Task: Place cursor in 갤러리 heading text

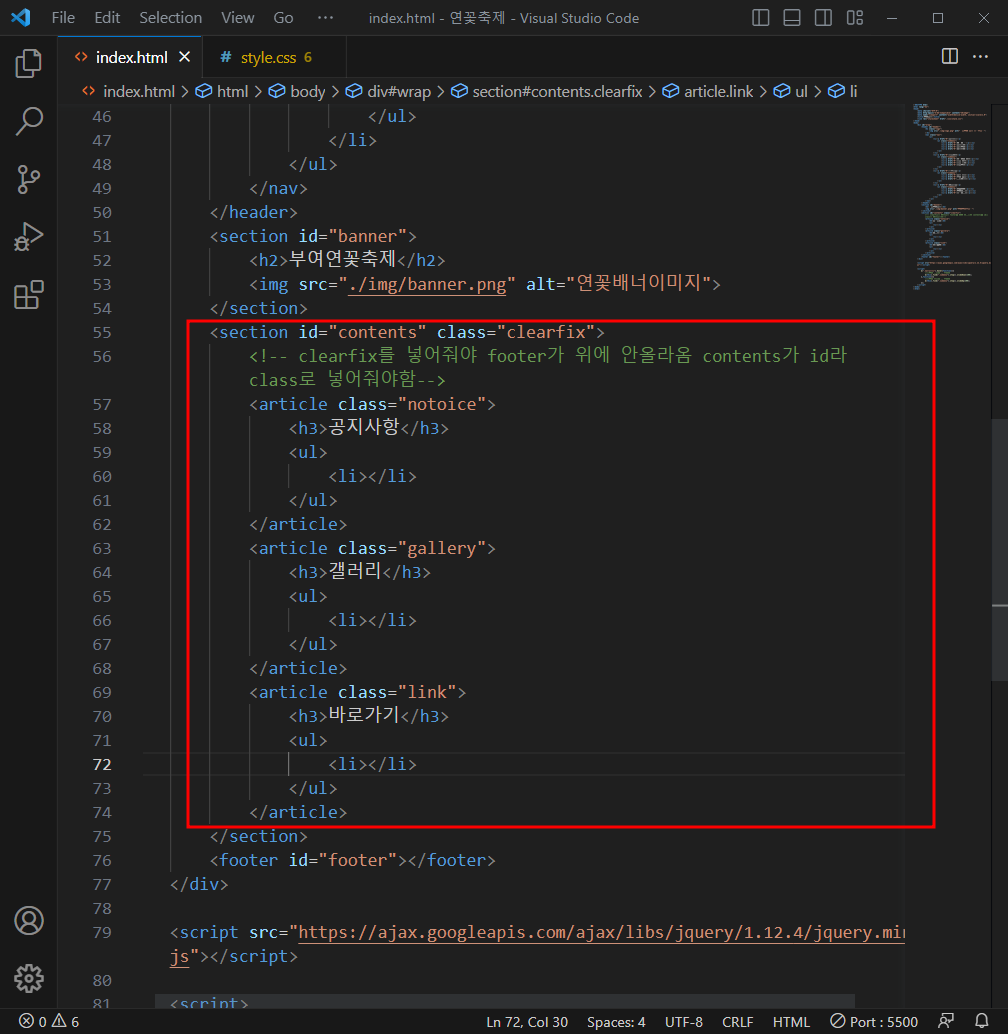Action: 355,571
